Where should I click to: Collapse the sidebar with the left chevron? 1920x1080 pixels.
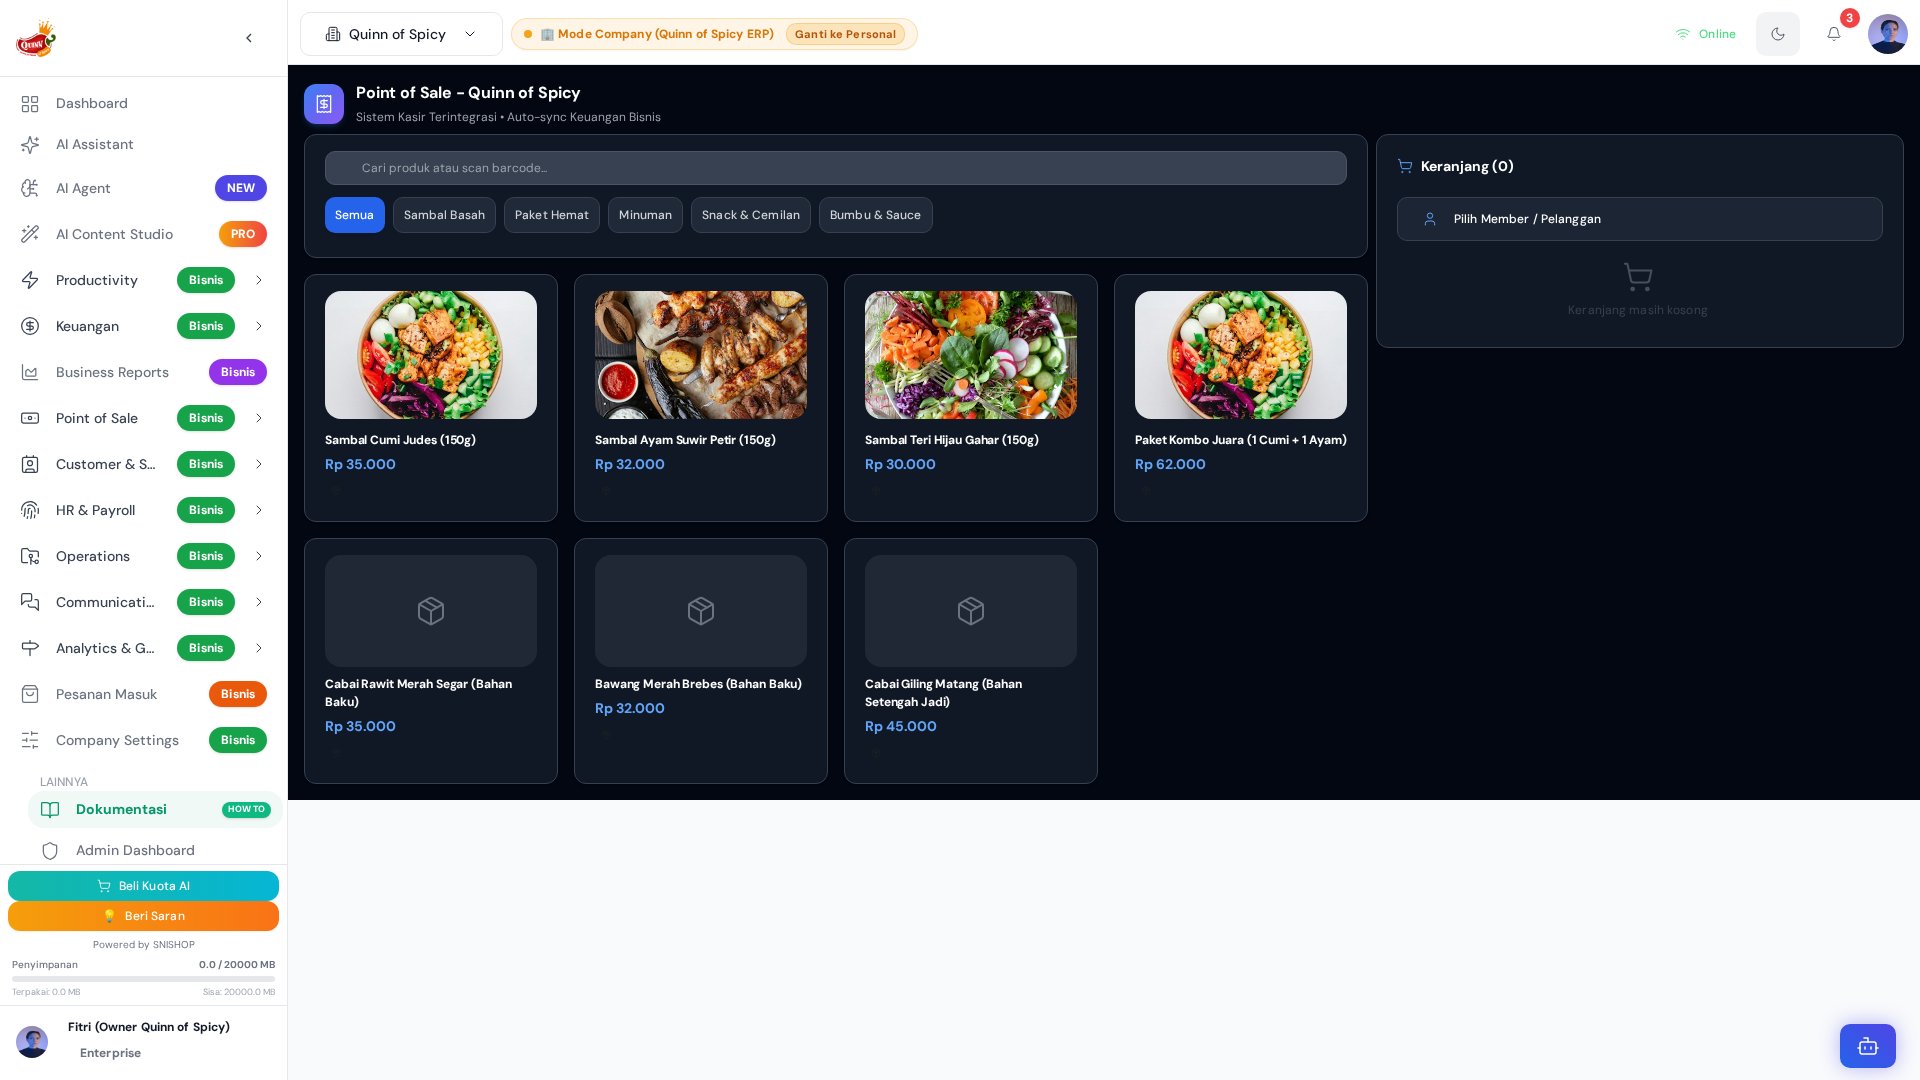249,38
